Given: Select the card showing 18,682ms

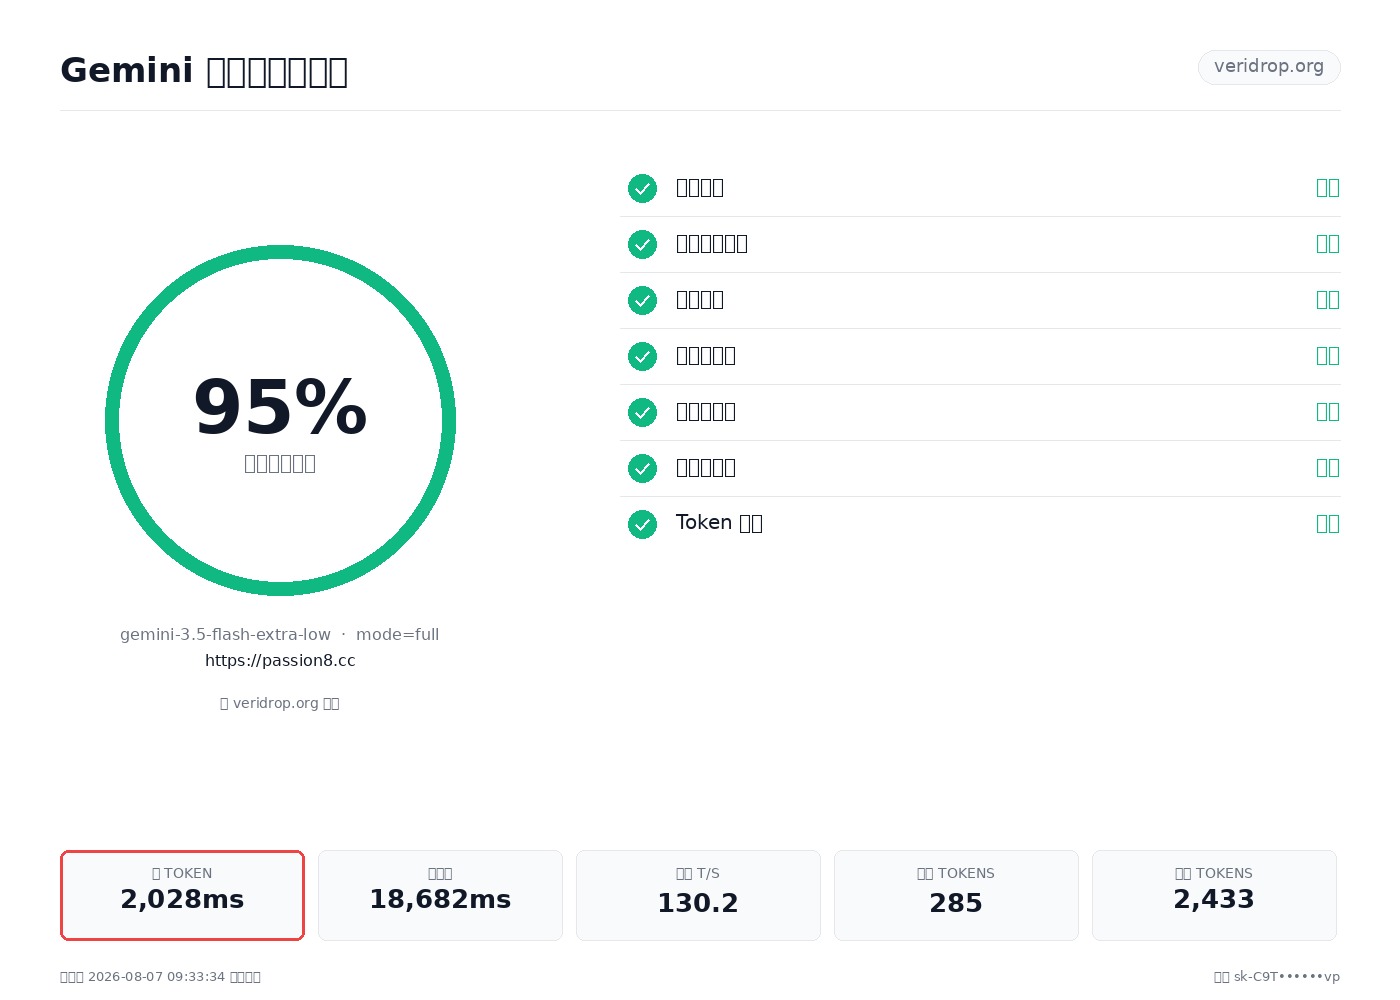Looking at the screenshot, I should coord(440,895).
